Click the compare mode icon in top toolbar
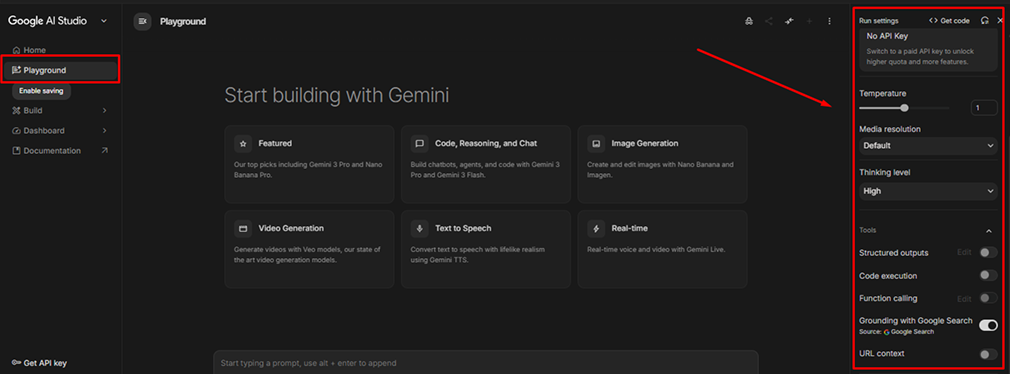 point(789,21)
